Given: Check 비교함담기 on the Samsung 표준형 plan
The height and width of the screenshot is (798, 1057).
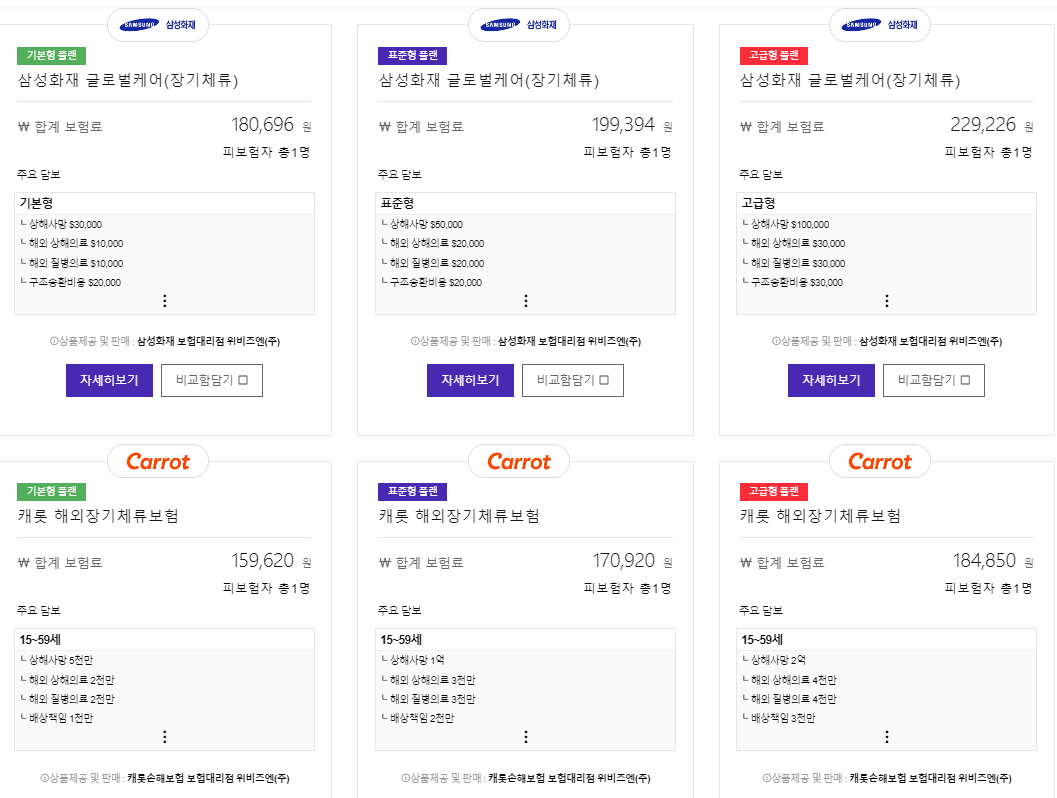Looking at the screenshot, I should (x=572, y=380).
